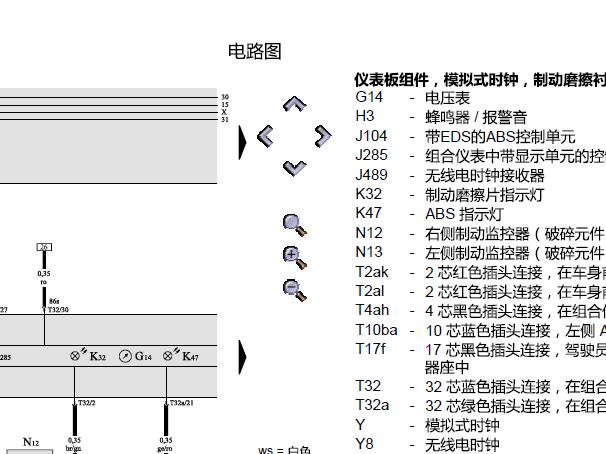This screenshot has width=606, height=454.
Task: Click the zoom in magnifier icon
Action: [x=295, y=258]
